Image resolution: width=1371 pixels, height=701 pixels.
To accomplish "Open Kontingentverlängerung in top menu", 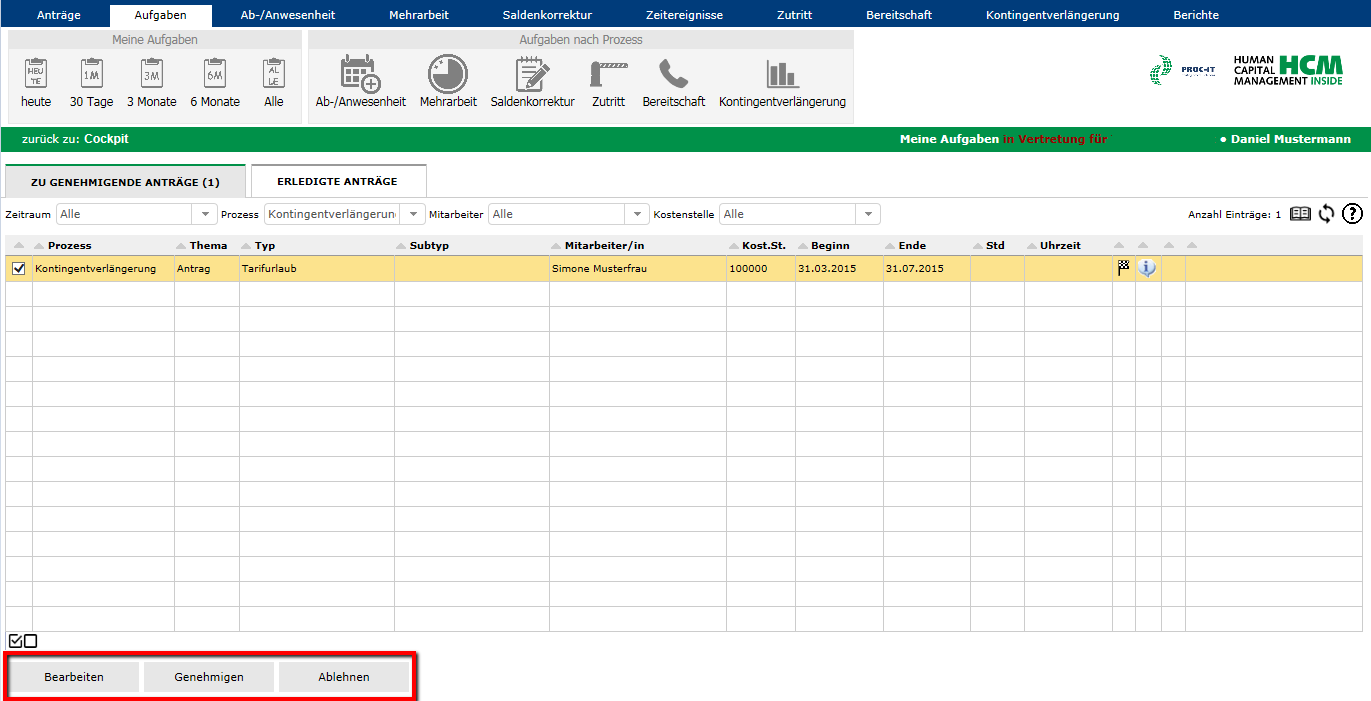I will [1052, 15].
